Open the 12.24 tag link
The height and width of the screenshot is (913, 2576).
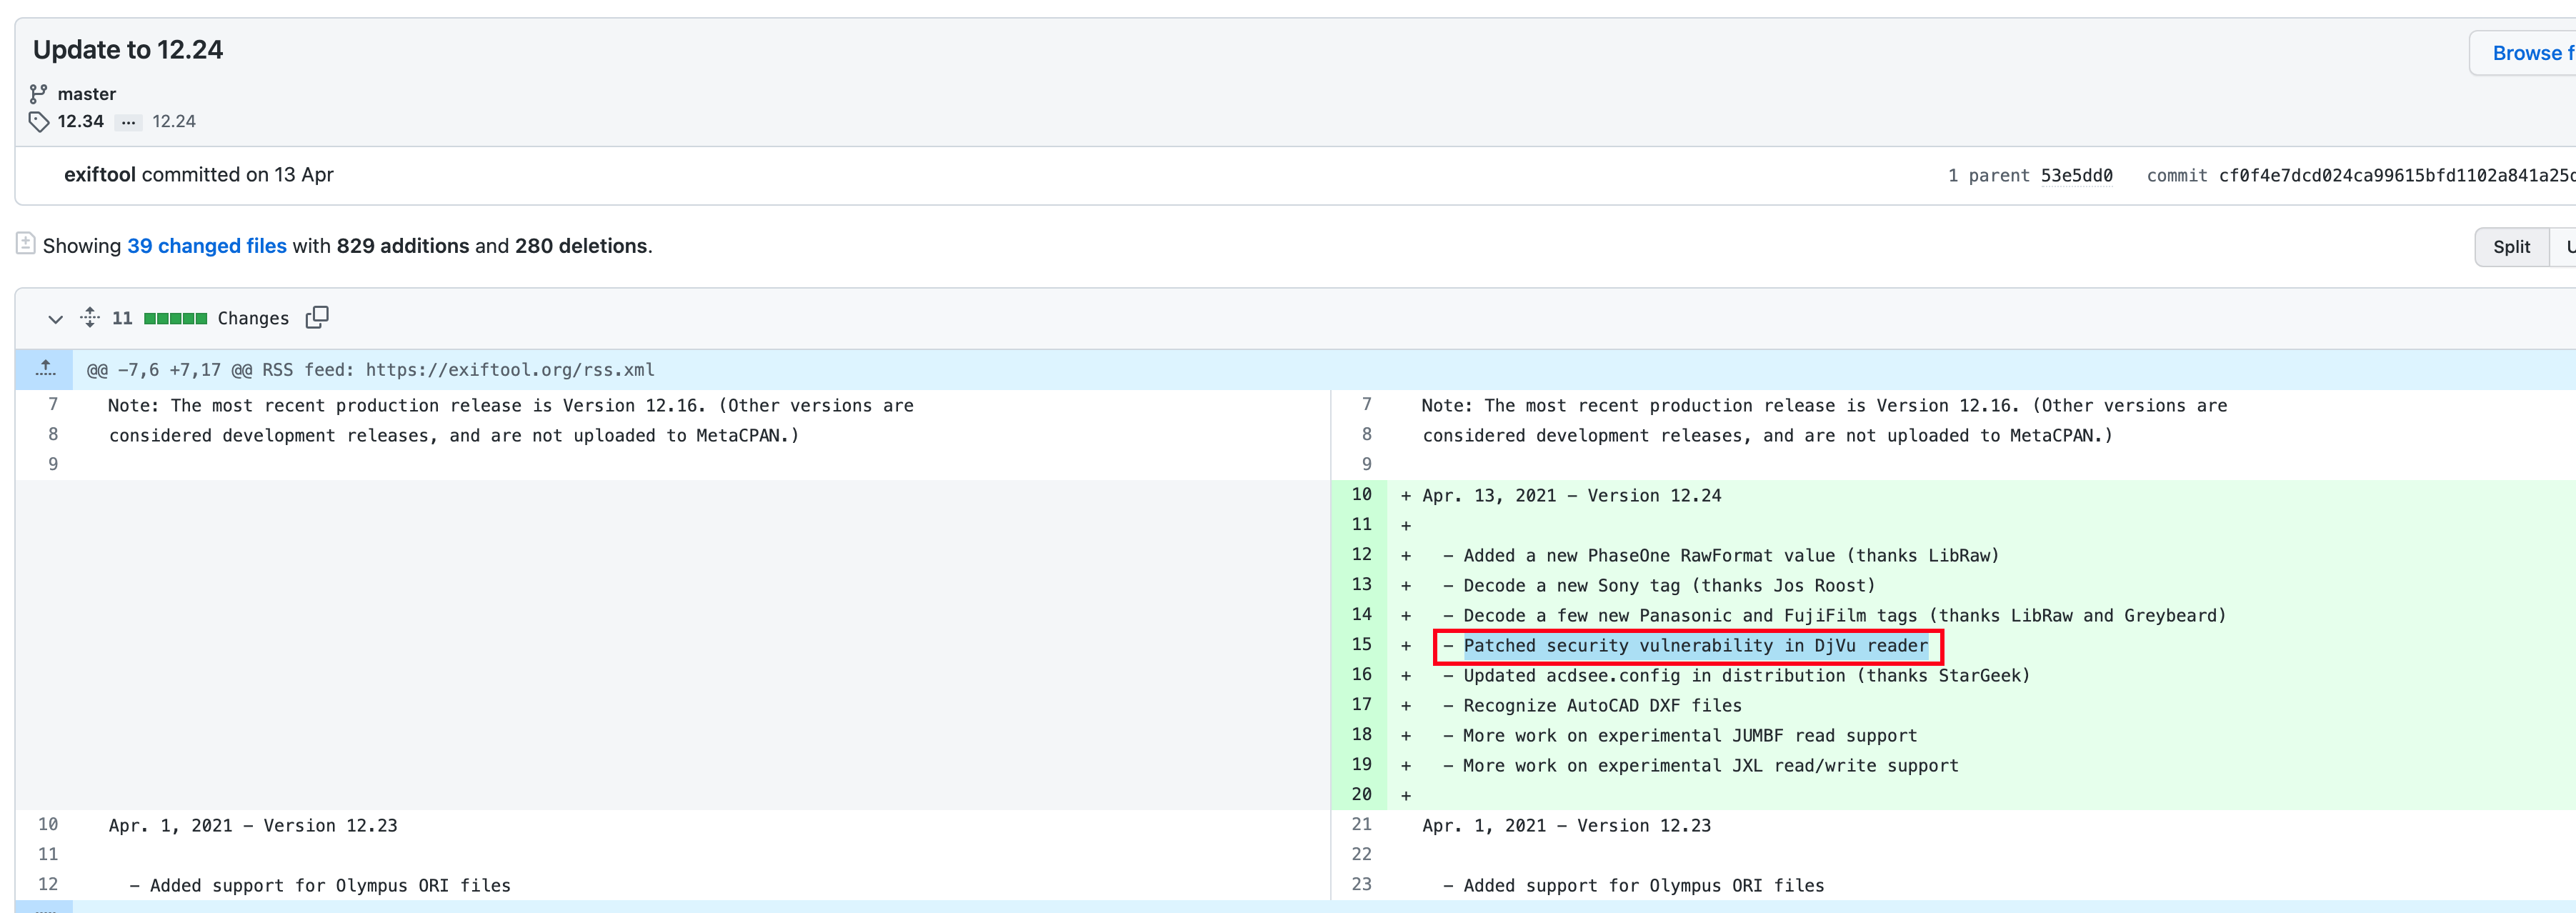click(x=174, y=122)
